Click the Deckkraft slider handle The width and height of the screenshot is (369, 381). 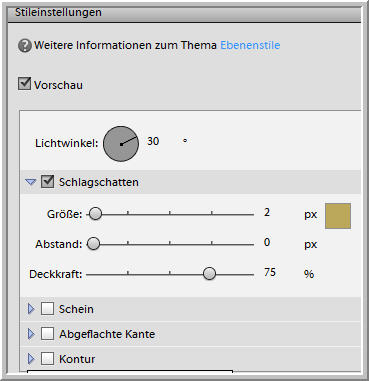point(209,274)
